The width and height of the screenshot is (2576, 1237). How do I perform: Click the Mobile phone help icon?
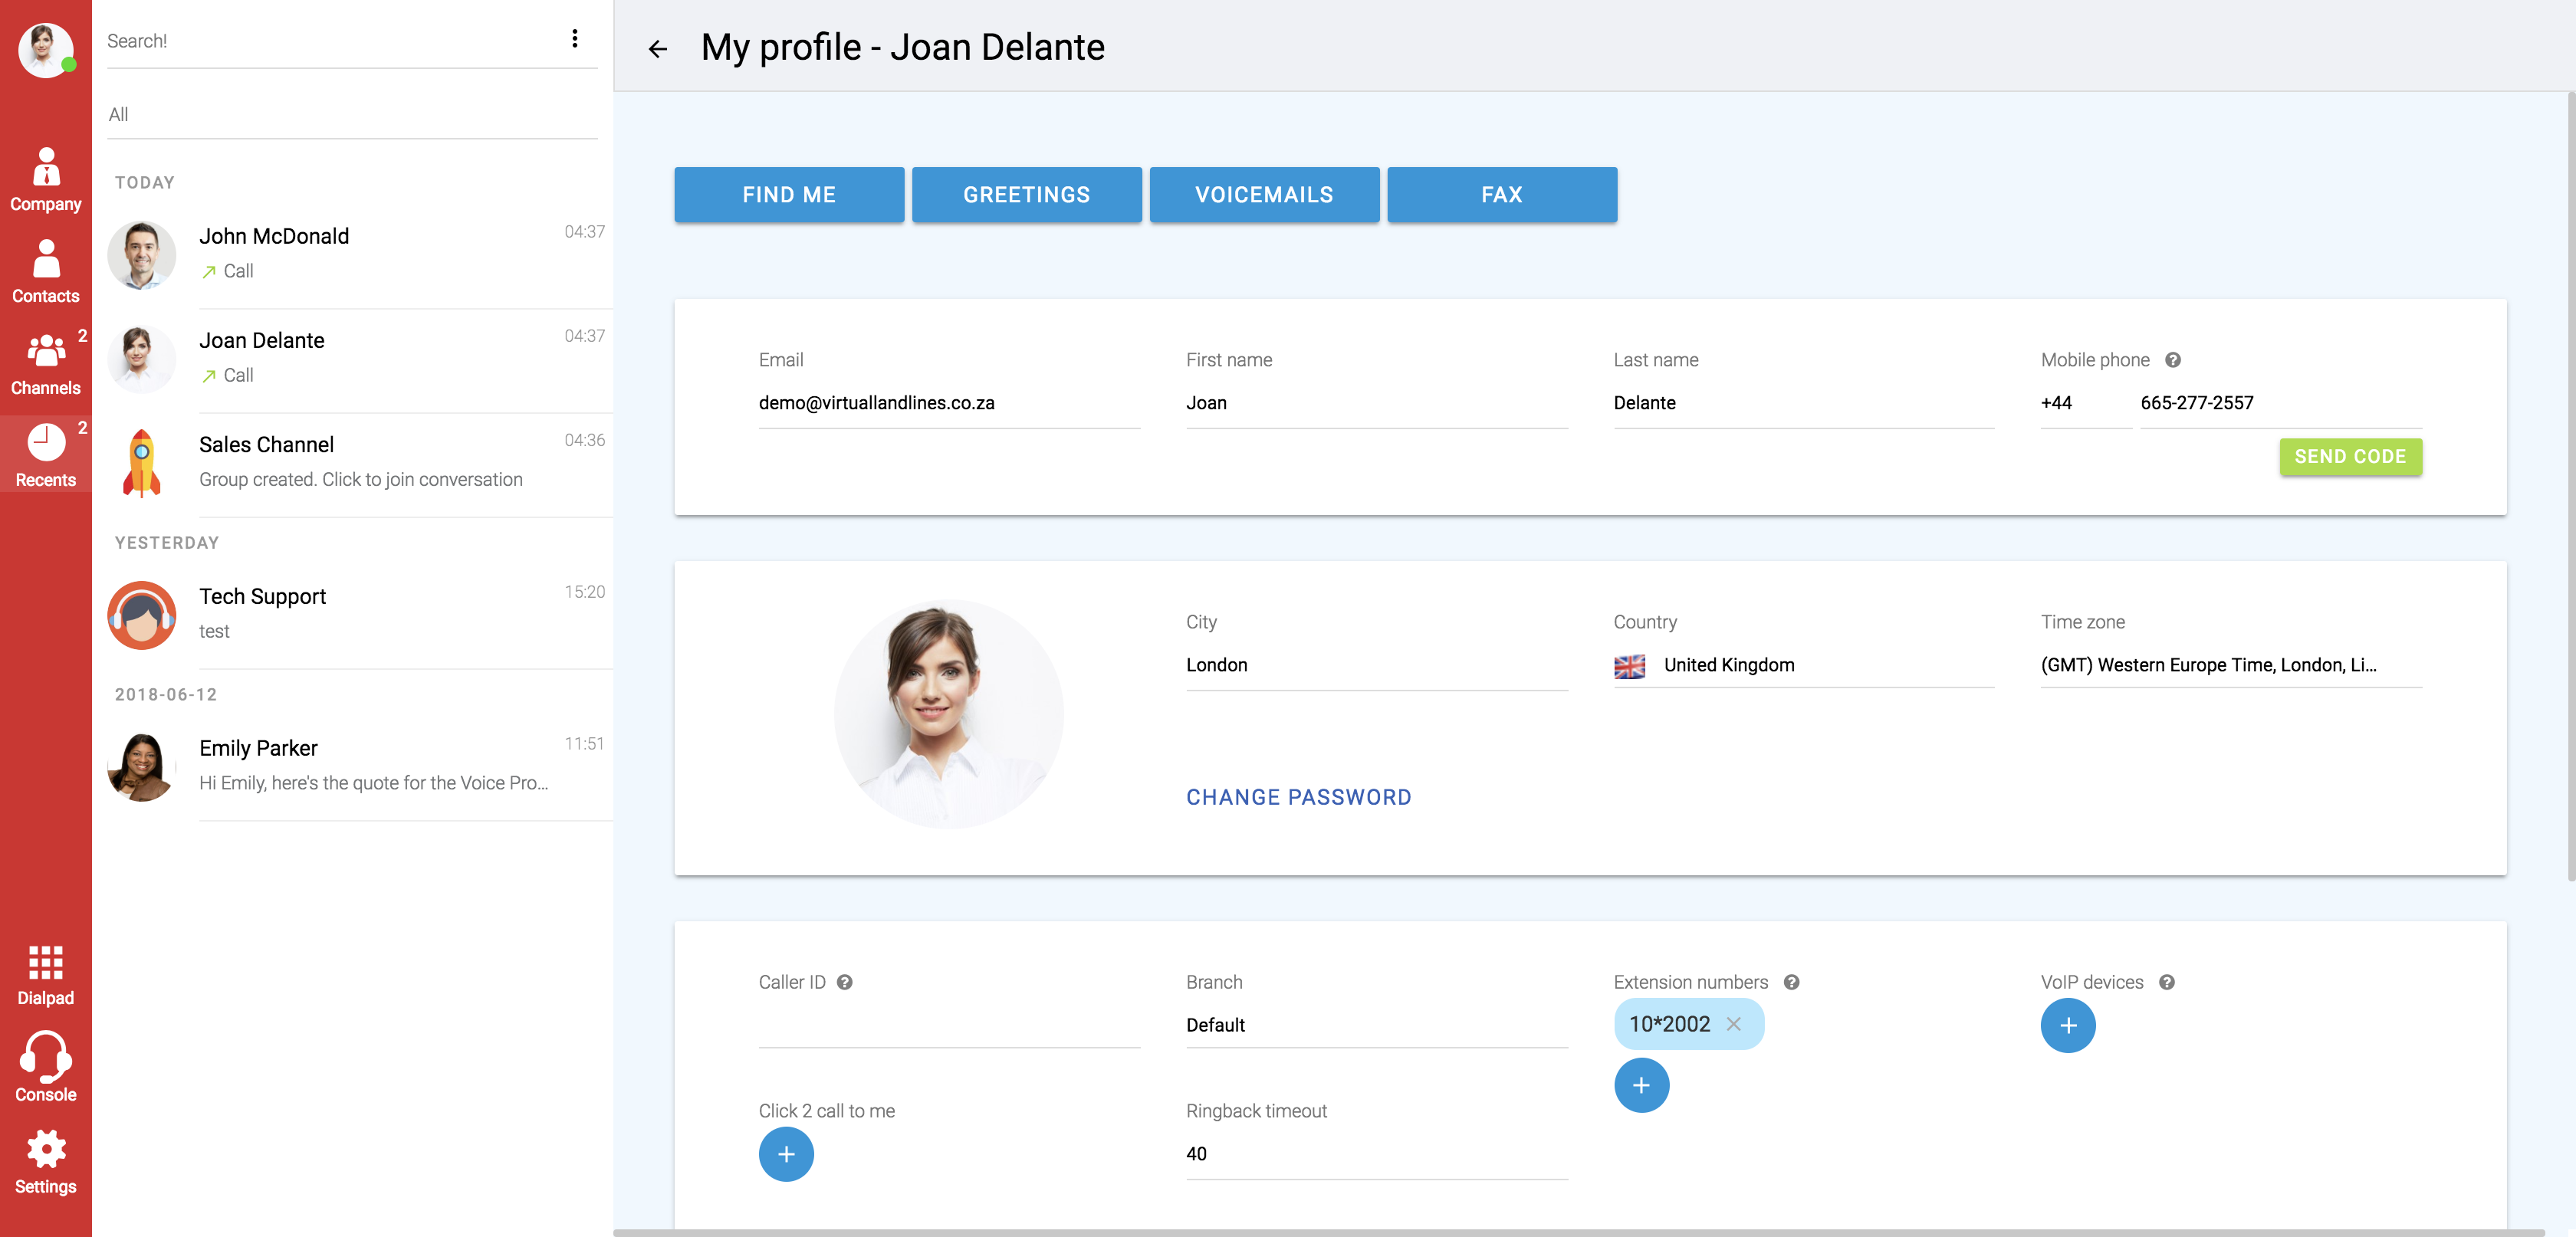coord(2172,360)
